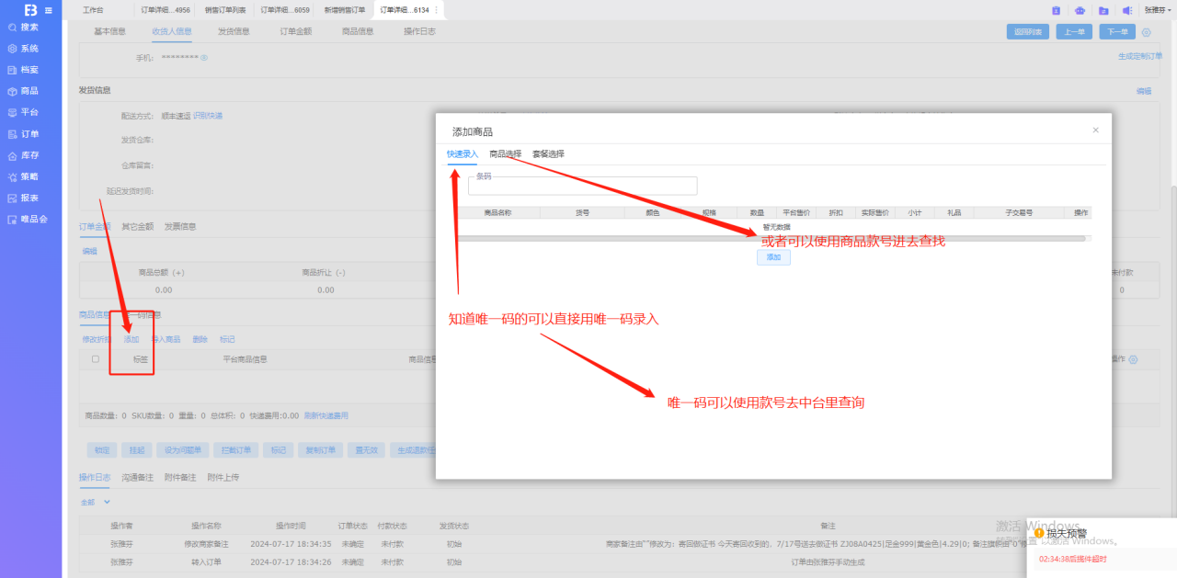
Task: Click the purple speaker announcement icon
Action: click(x=1126, y=10)
